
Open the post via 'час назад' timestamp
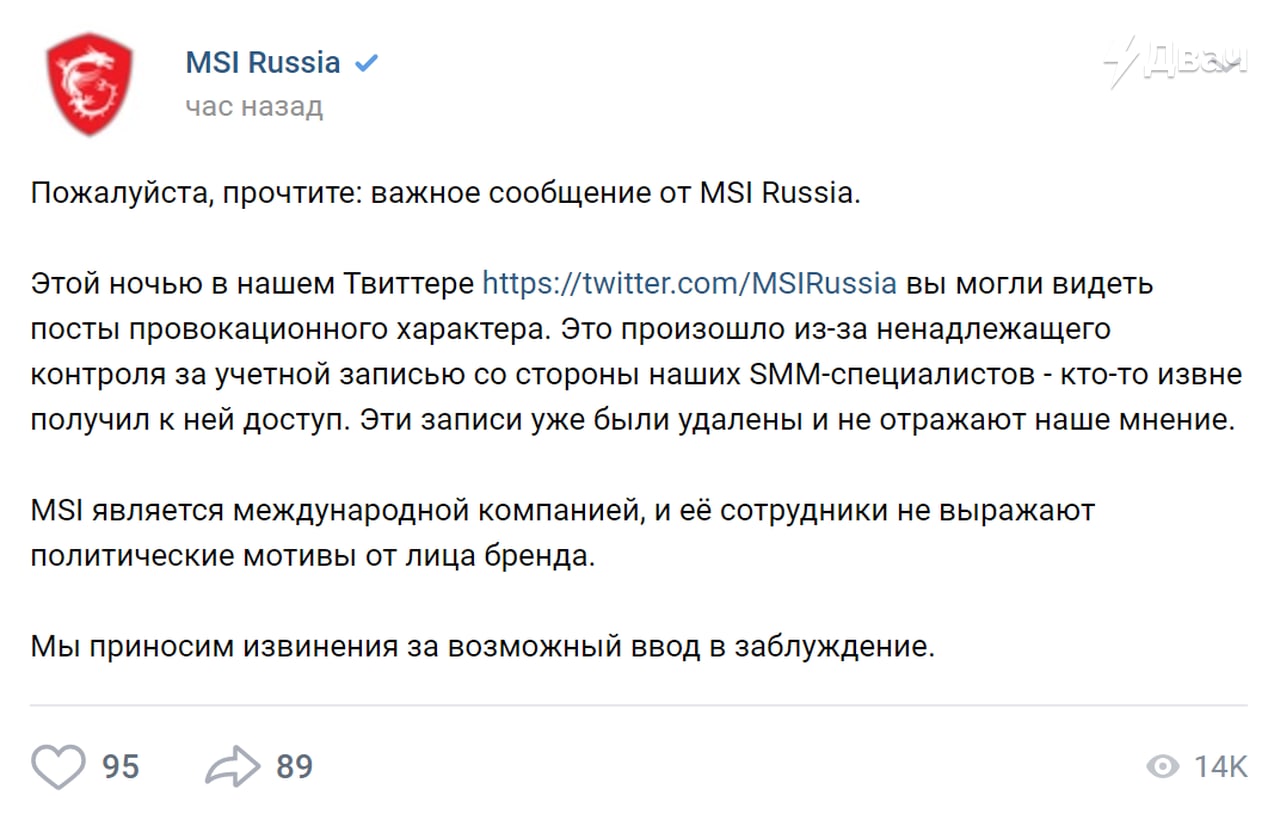(254, 106)
